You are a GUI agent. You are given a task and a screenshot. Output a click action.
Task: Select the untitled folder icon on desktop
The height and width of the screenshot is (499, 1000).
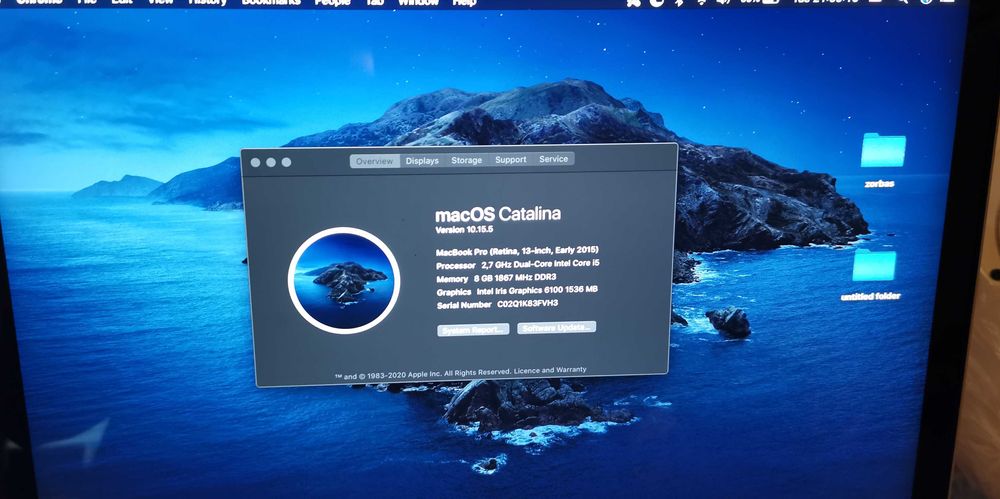tap(874, 265)
